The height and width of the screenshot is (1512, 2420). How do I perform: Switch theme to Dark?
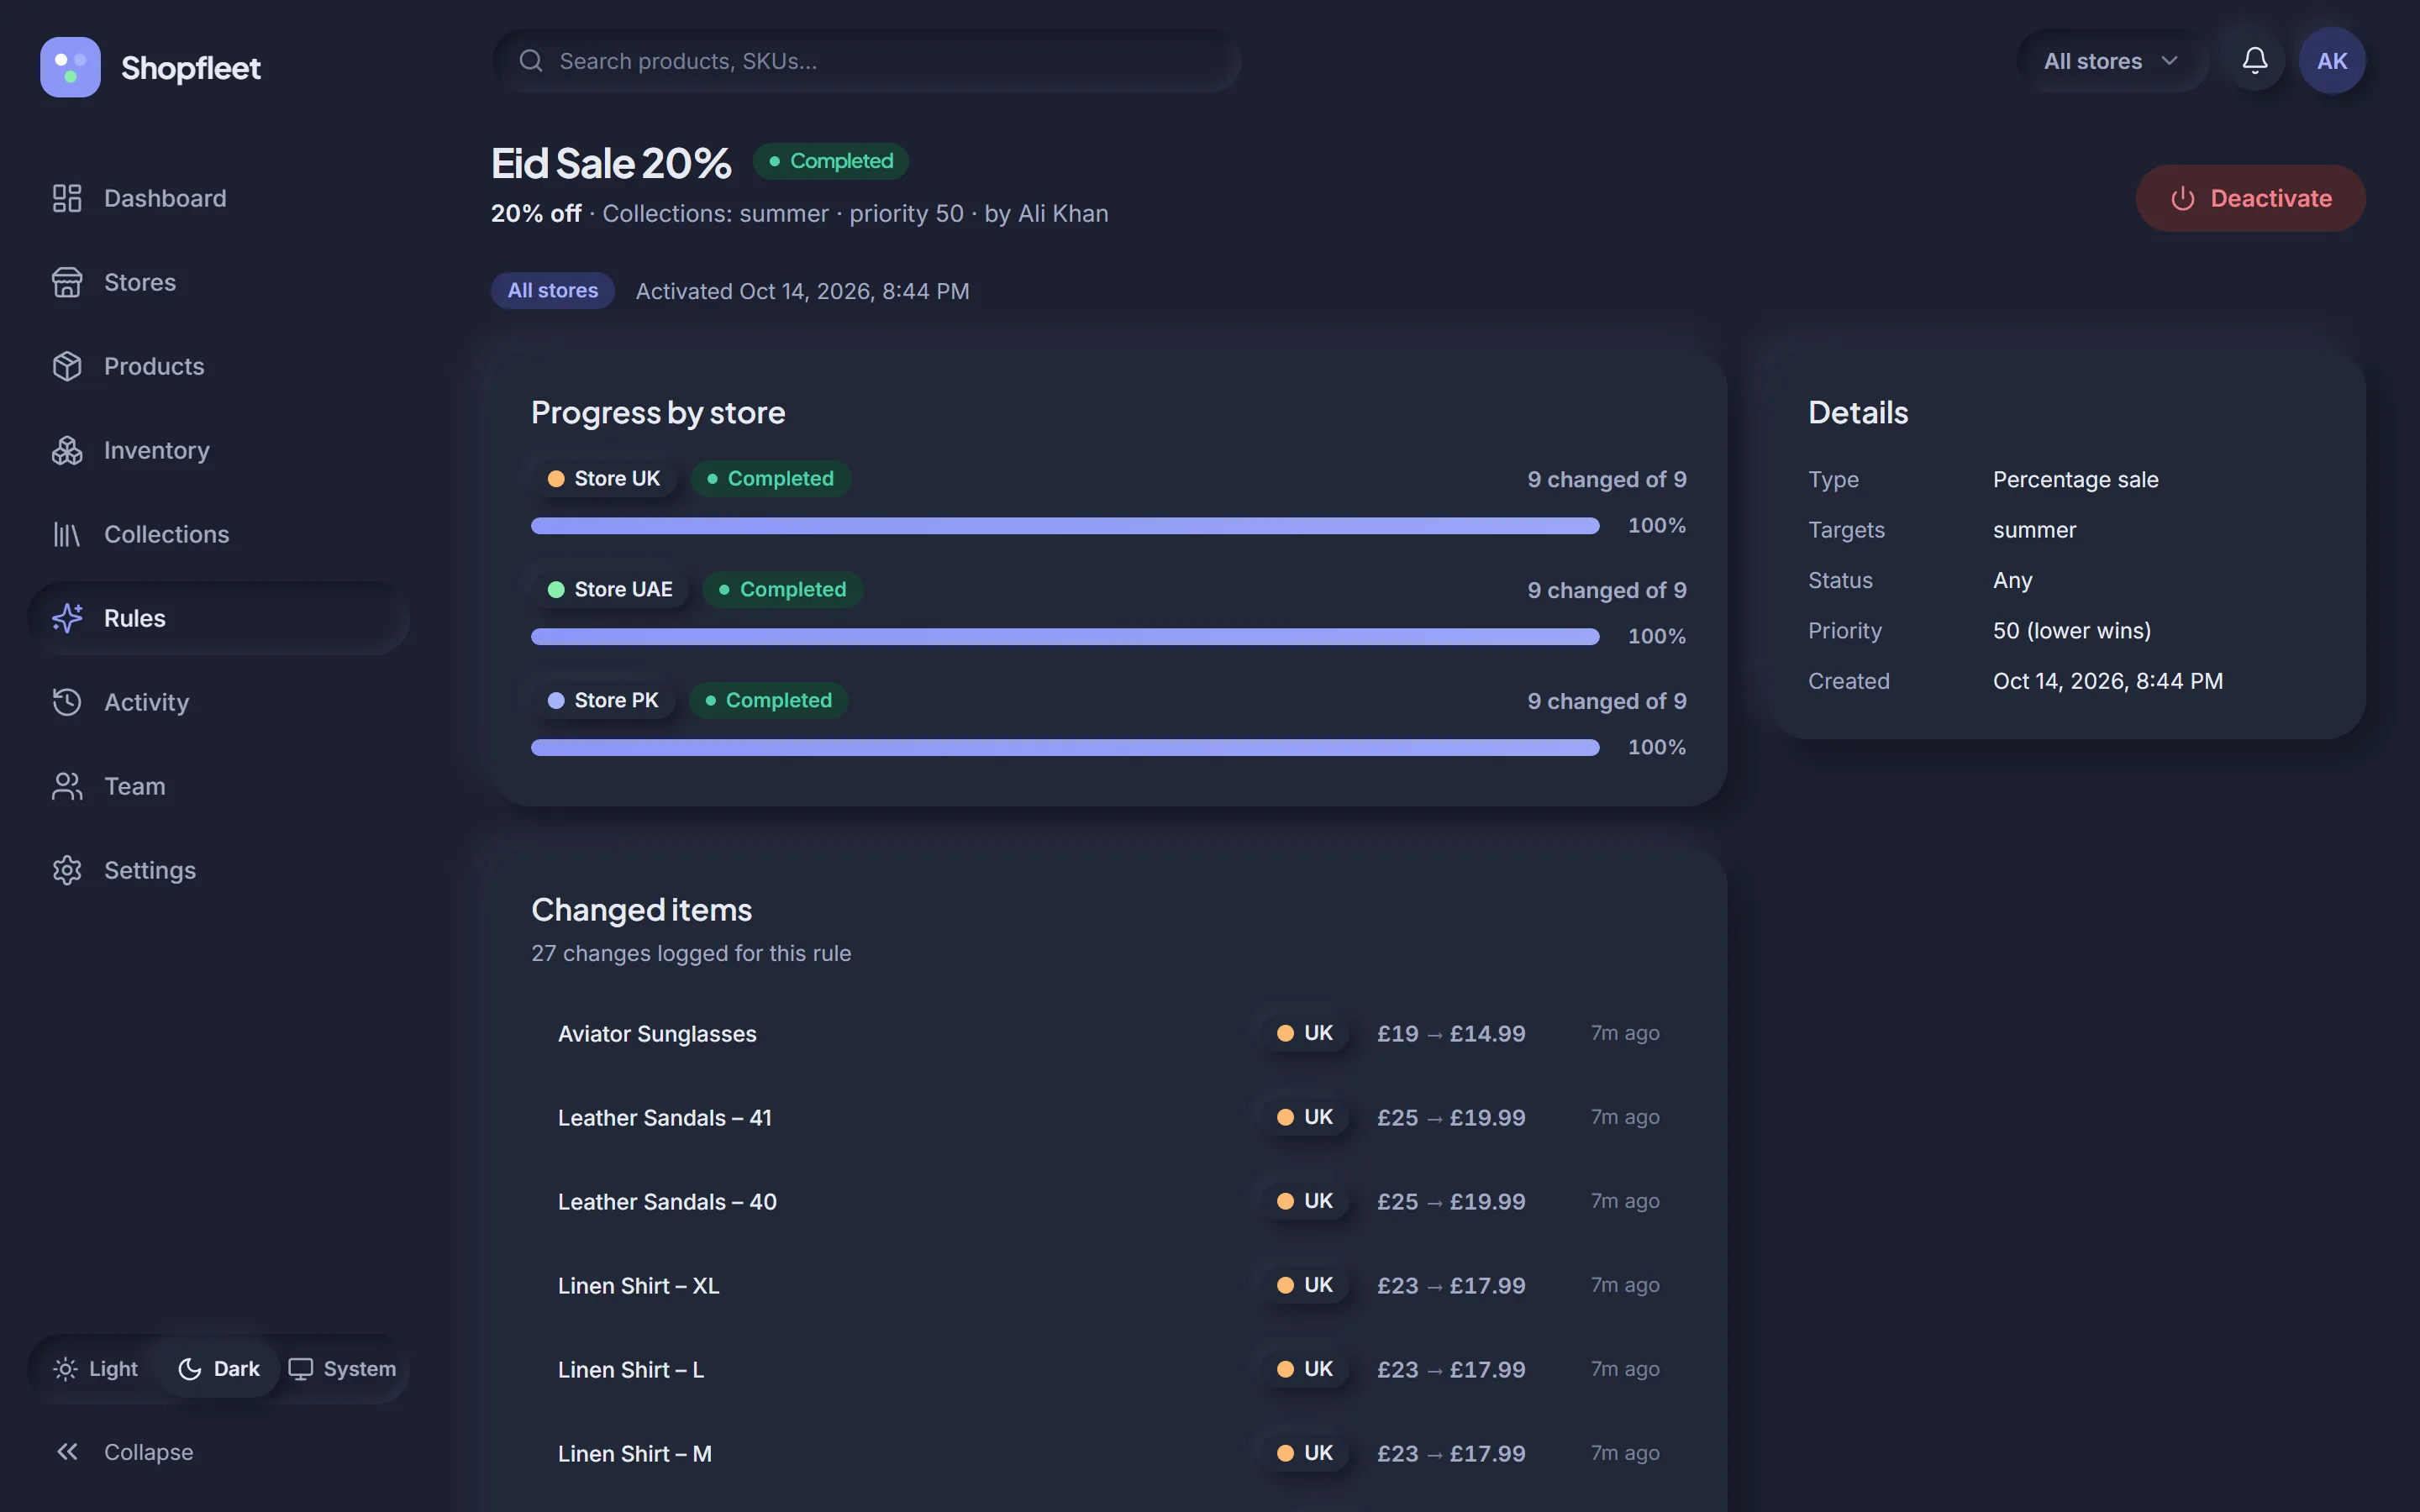(219, 1369)
